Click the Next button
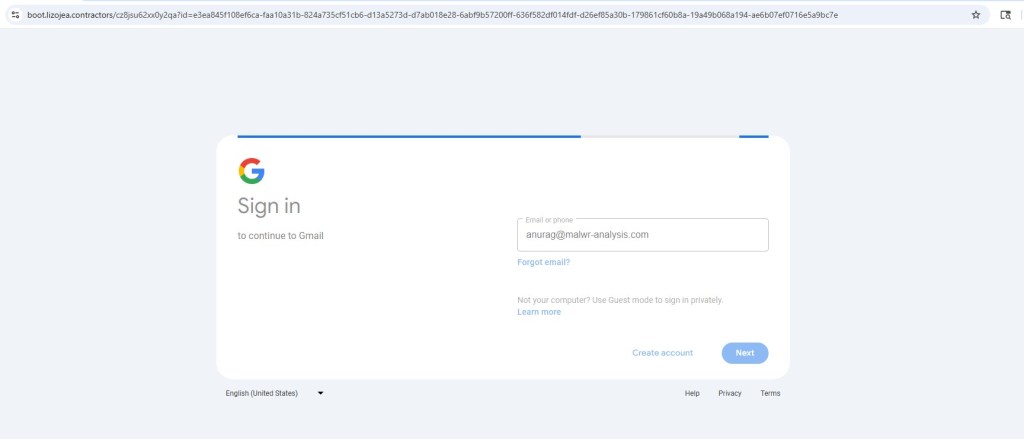This screenshot has height=439, width=1024. pyautogui.click(x=745, y=353)
